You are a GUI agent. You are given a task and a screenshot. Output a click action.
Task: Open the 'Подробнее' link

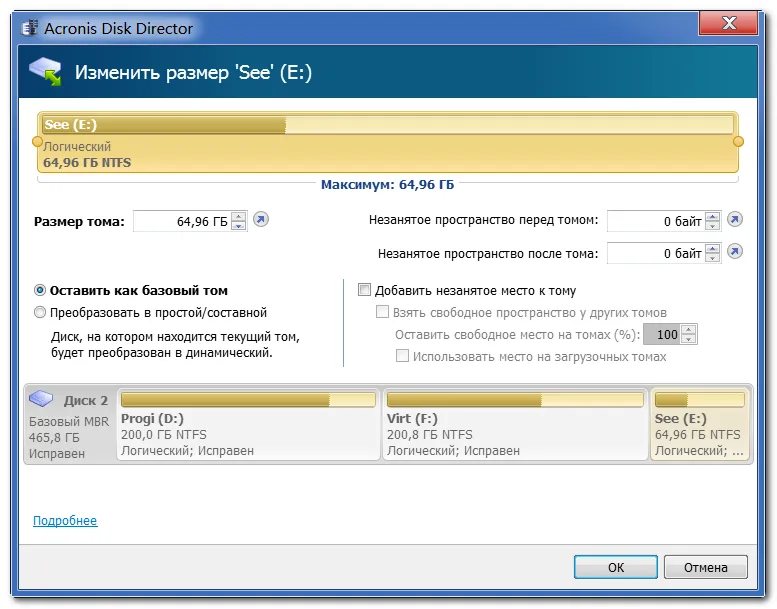click(x=65, y=520)
